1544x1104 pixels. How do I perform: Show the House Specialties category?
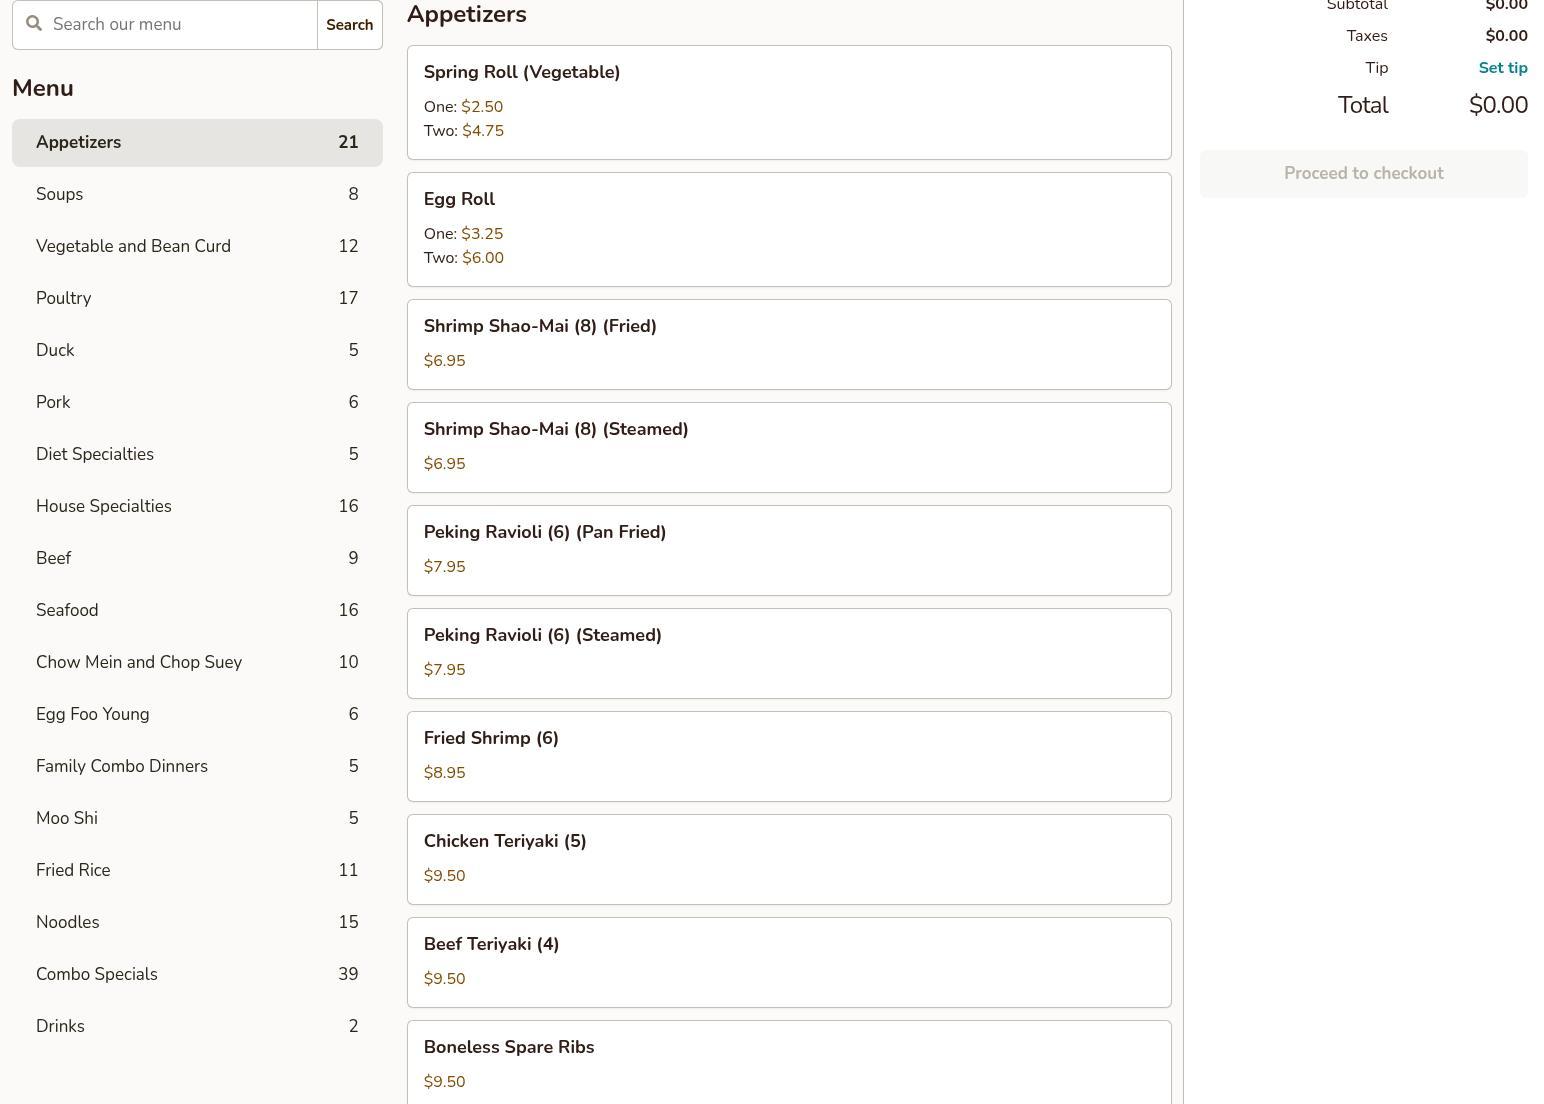pyautogui.click(x=197, y=507)
